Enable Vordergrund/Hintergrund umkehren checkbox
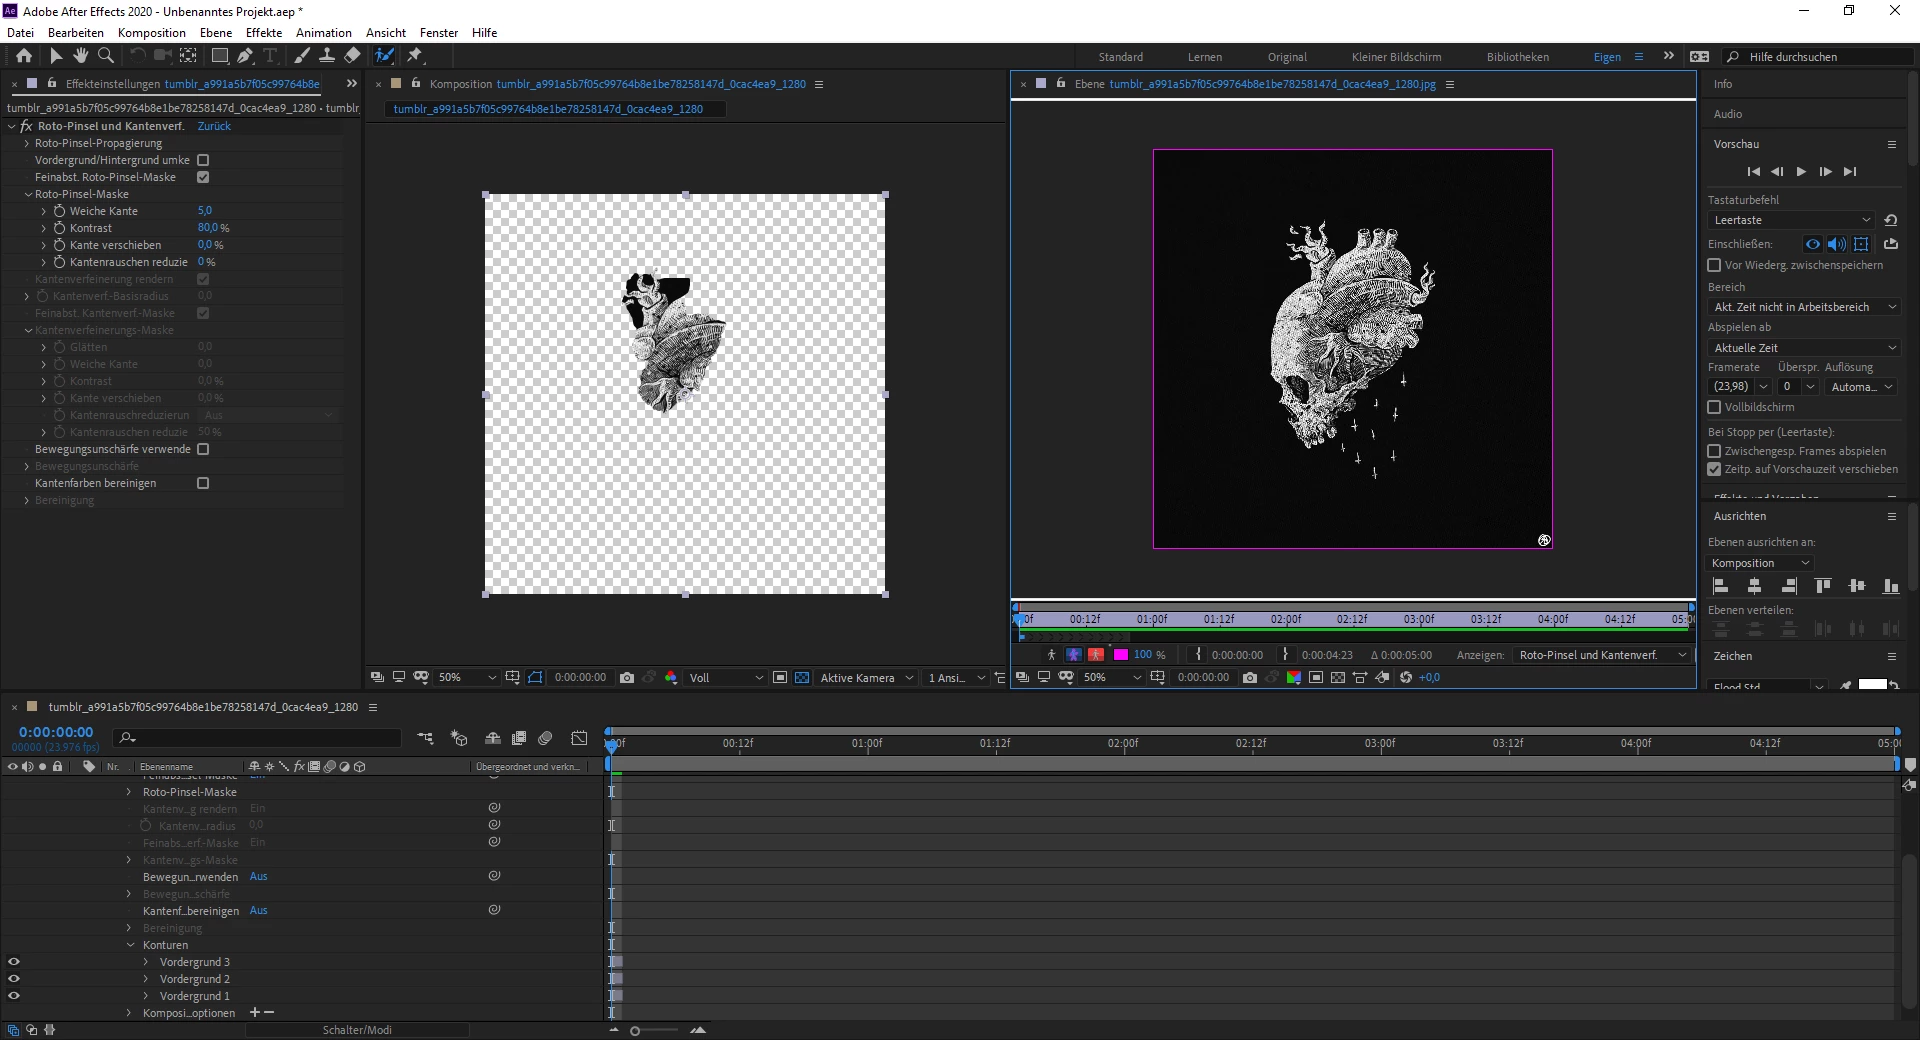This screenshot has height=1040, width=1920. [203, 160]
